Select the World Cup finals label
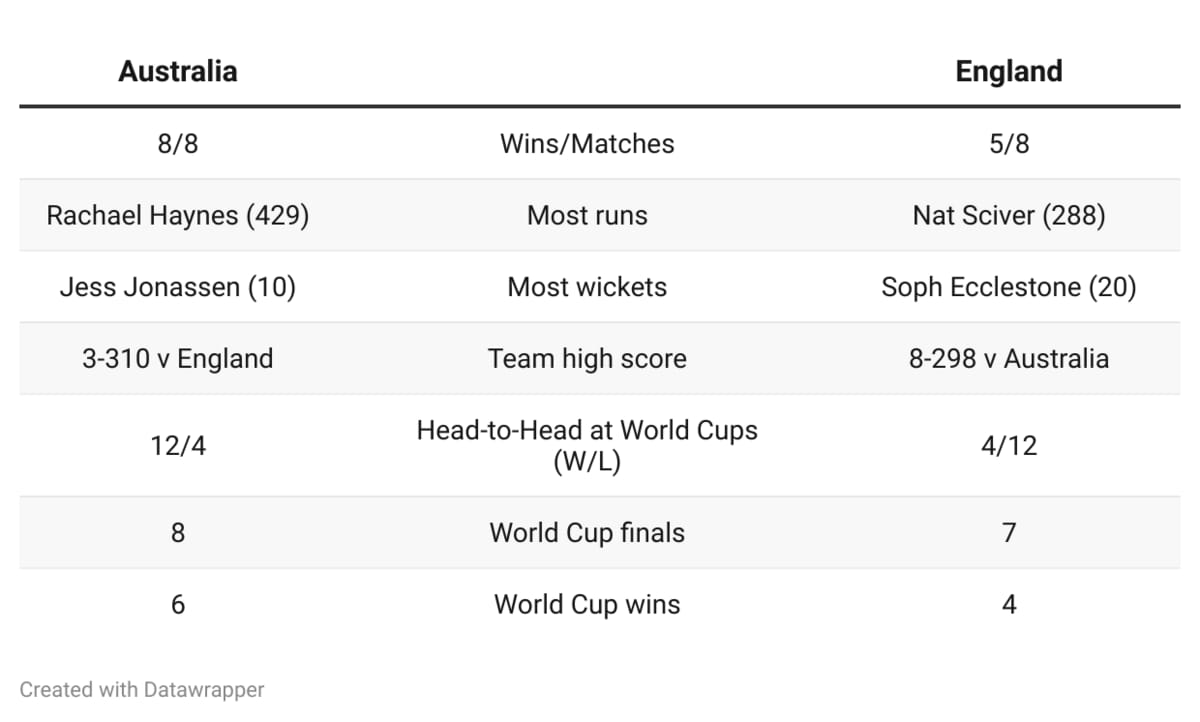 pyautogui.click(x=587, y=533)
